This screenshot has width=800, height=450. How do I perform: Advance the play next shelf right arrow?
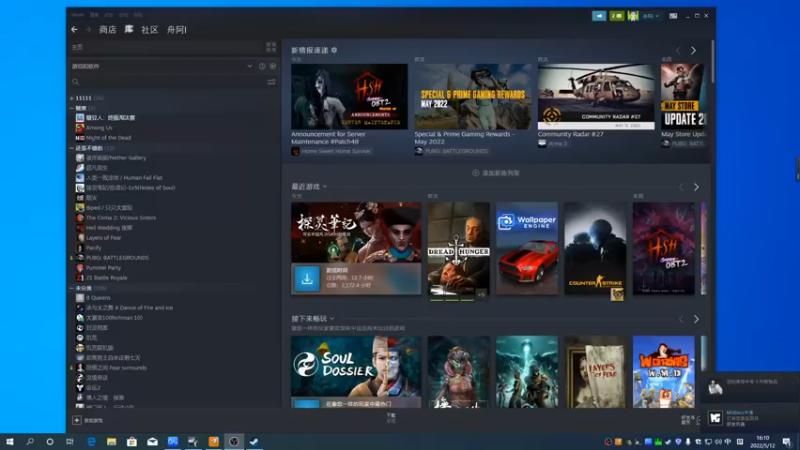(x=696, y=319)
